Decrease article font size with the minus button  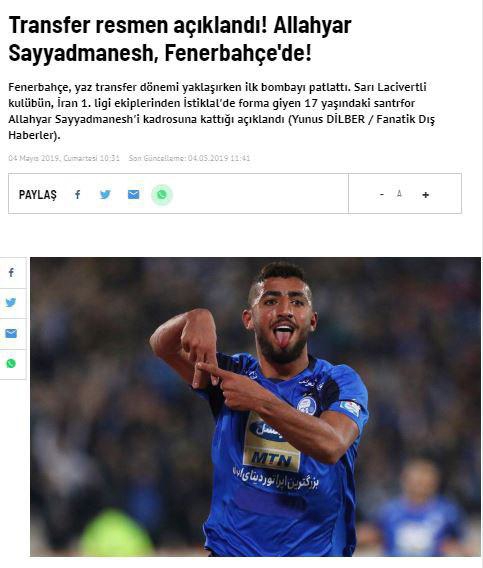[382, 195]
